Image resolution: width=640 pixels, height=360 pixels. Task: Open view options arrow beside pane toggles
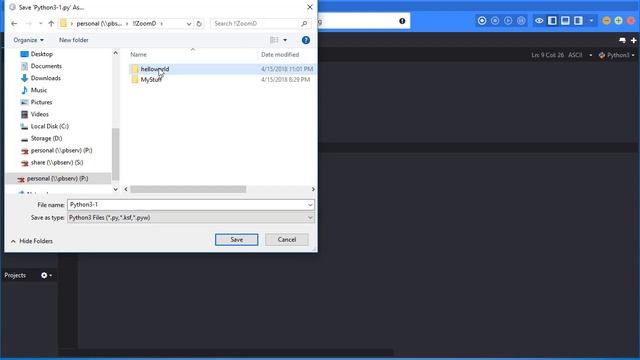coord(591,20)
